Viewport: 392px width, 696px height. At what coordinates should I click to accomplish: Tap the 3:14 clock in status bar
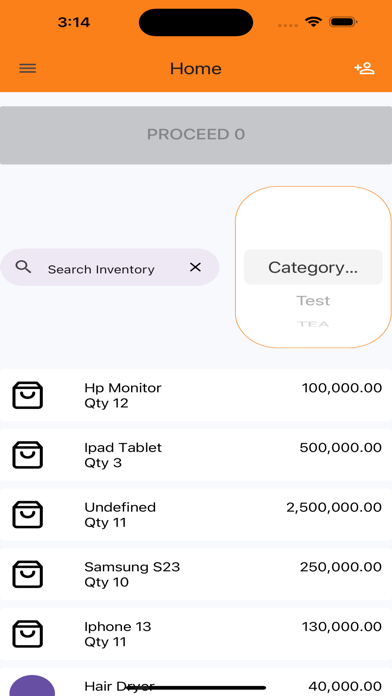pyautogui.click(x=74, y=22)
